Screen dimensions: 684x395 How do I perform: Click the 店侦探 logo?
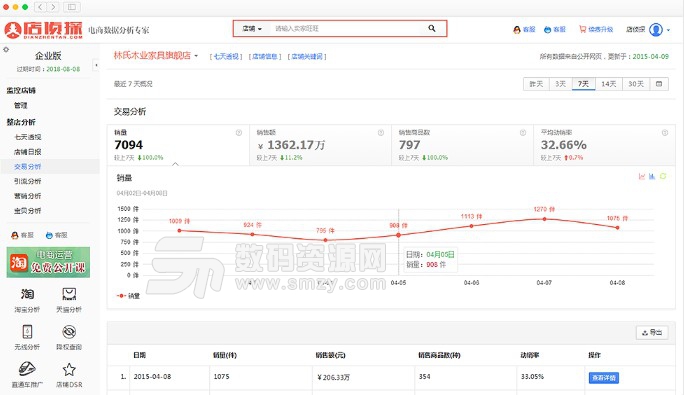pyautogui.click(x=43, y=30)
